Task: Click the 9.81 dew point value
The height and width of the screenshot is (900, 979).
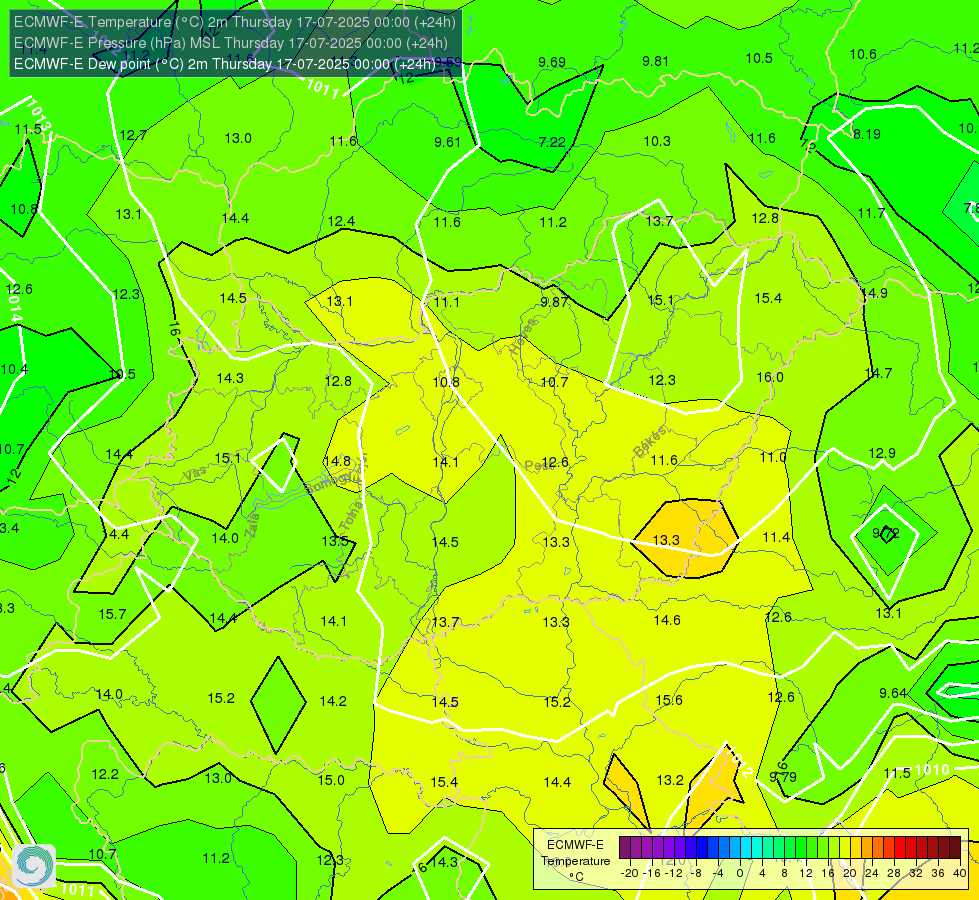Action: point(656,61)
